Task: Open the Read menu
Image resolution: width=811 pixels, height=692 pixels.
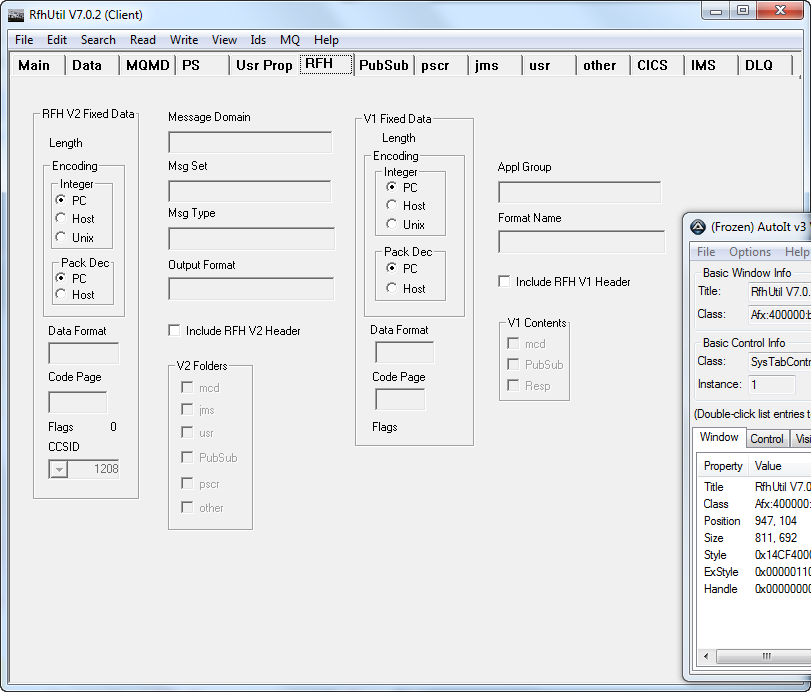Action: coord(143,40)
